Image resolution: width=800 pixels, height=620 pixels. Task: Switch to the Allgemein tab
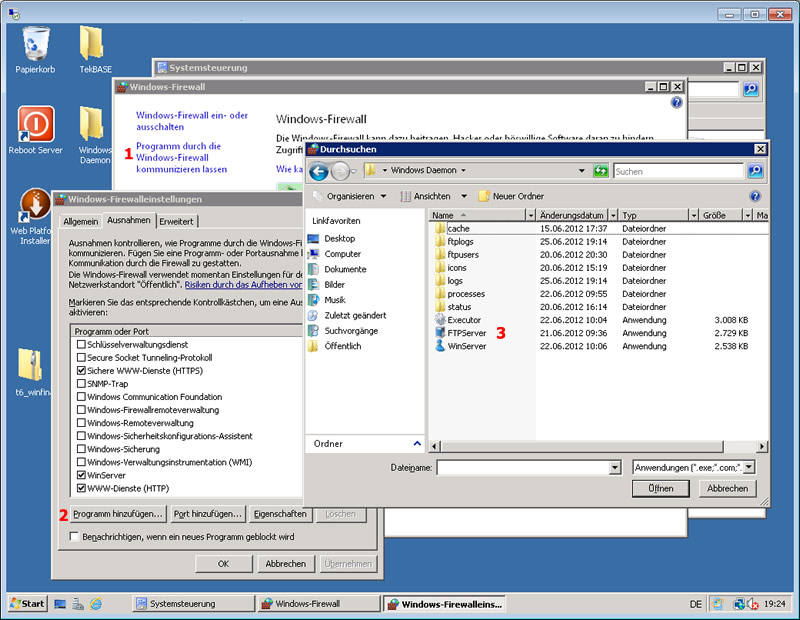[x=81, y=221]
